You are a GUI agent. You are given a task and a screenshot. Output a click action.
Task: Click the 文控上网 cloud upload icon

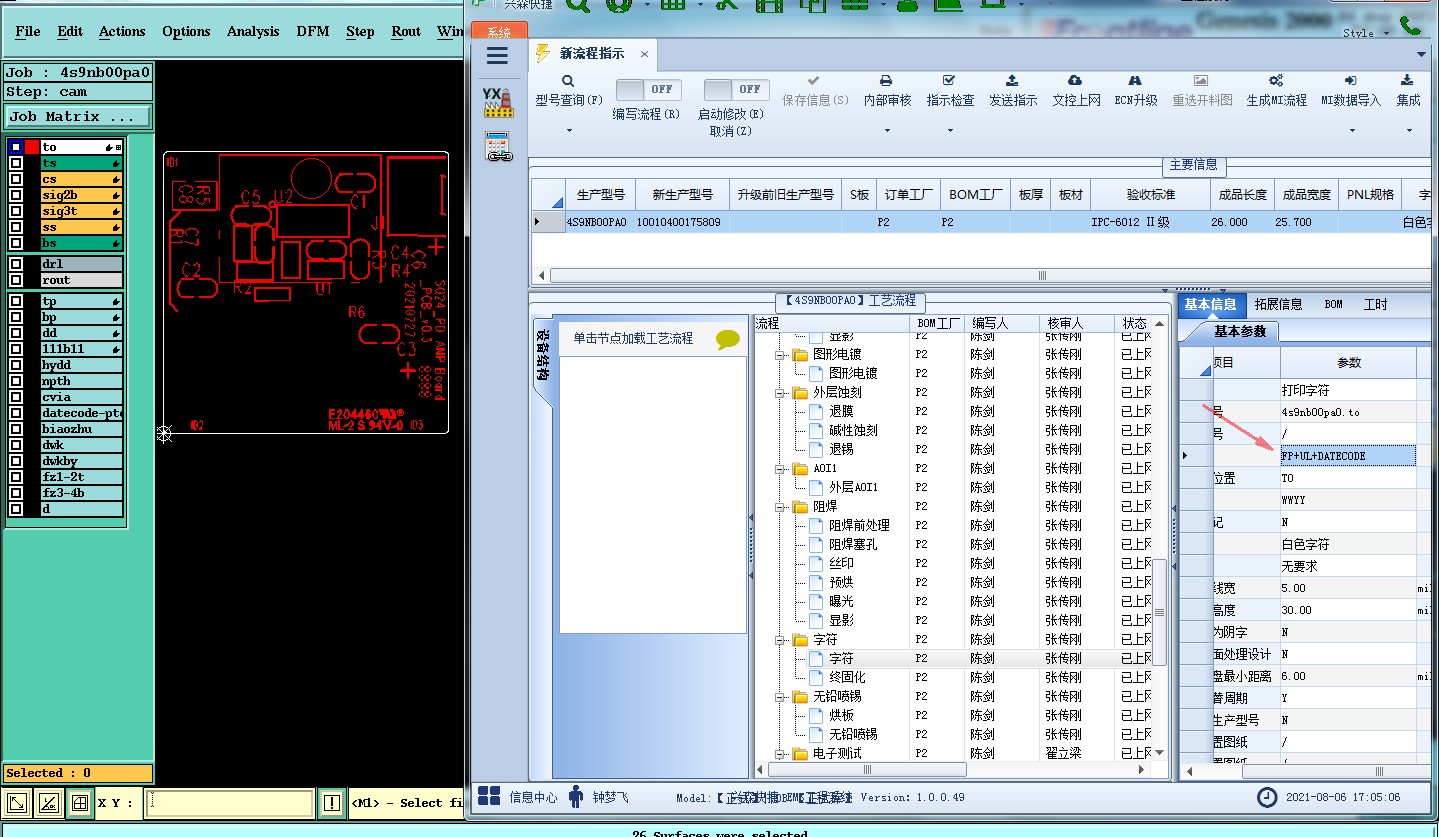point(1075,81)
